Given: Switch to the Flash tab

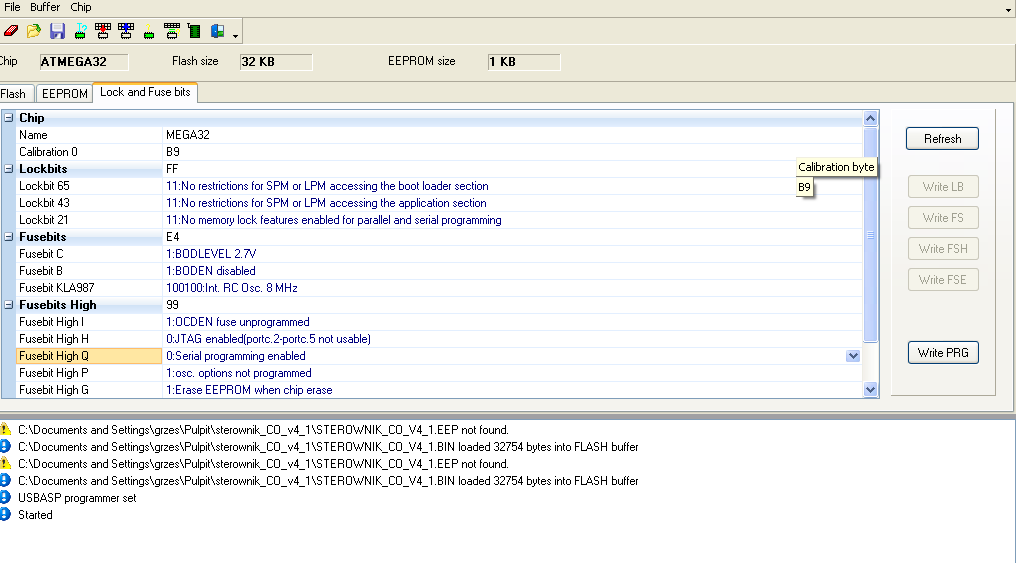Looking at the screenshot, I should [x=14, y=94].
